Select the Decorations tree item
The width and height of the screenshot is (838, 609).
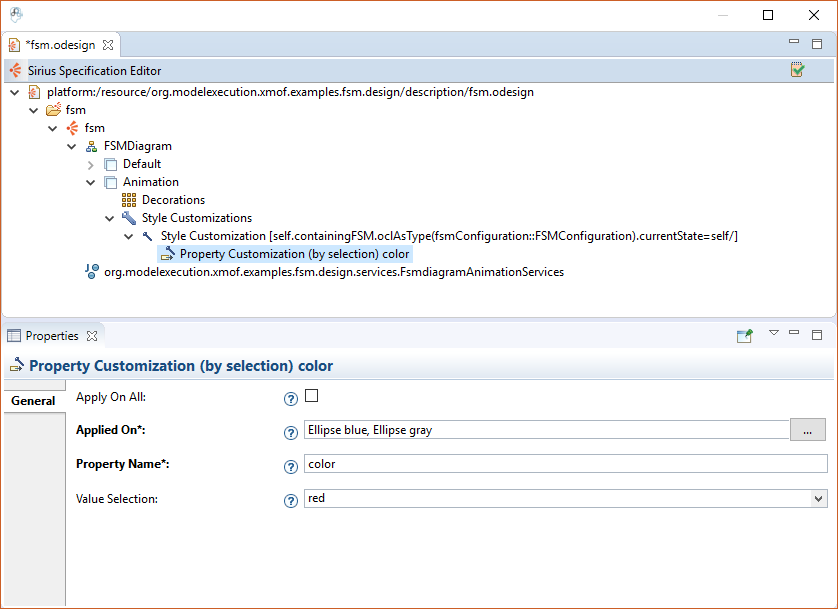click(x=173, y=200)
